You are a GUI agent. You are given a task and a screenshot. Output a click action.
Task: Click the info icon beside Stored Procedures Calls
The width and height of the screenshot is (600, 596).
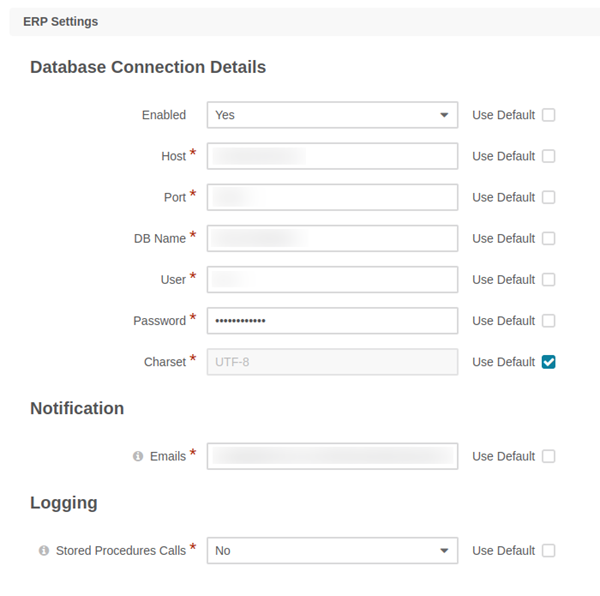[44, 551]
